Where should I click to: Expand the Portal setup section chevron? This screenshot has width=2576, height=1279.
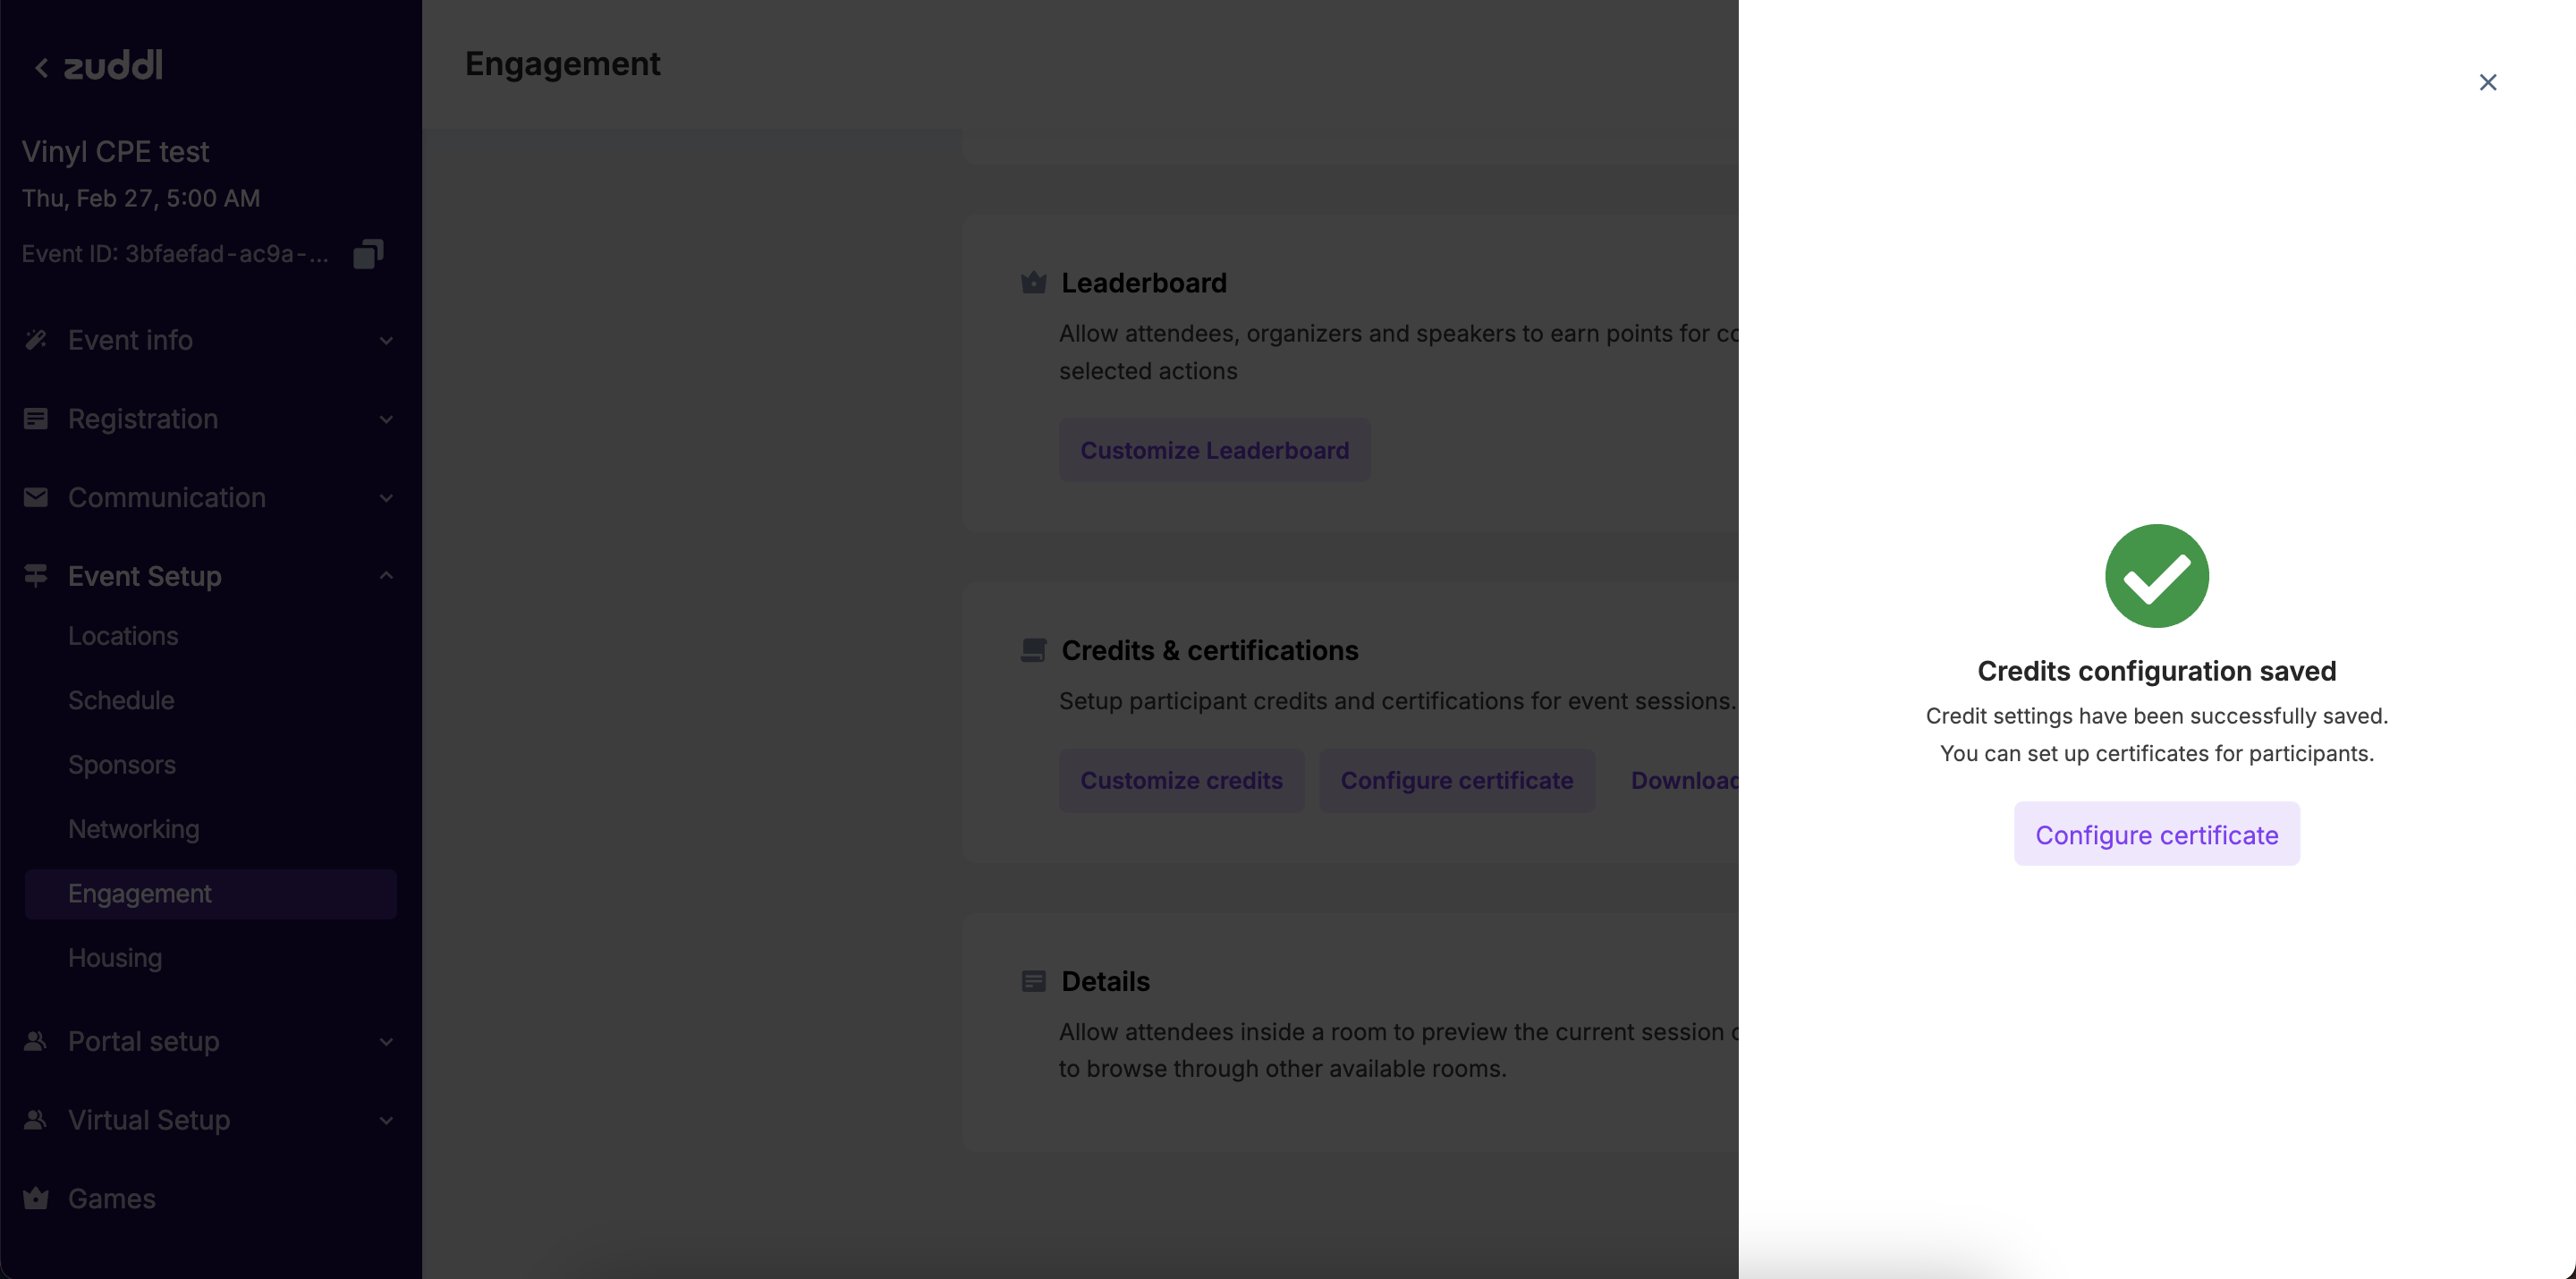[x=386, y=1042]
